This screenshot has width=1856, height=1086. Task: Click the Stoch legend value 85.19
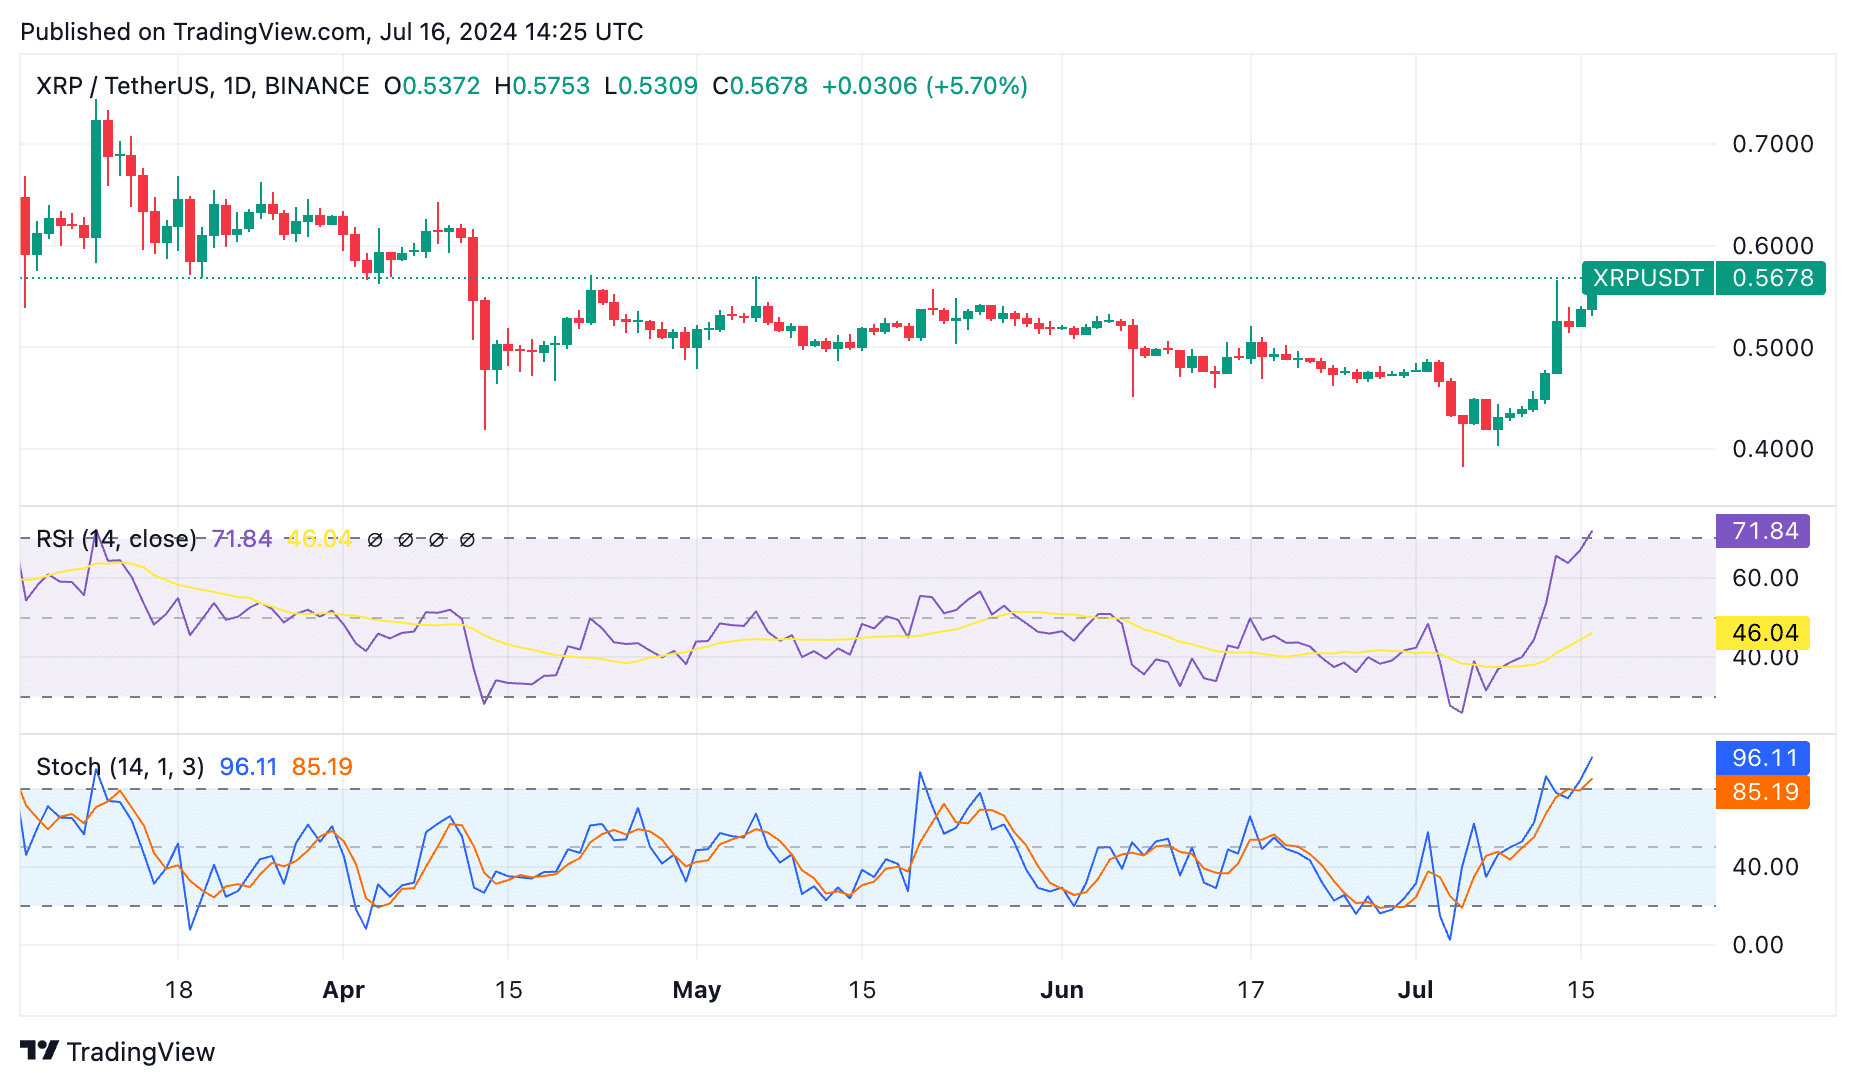(x=322, y=767)
